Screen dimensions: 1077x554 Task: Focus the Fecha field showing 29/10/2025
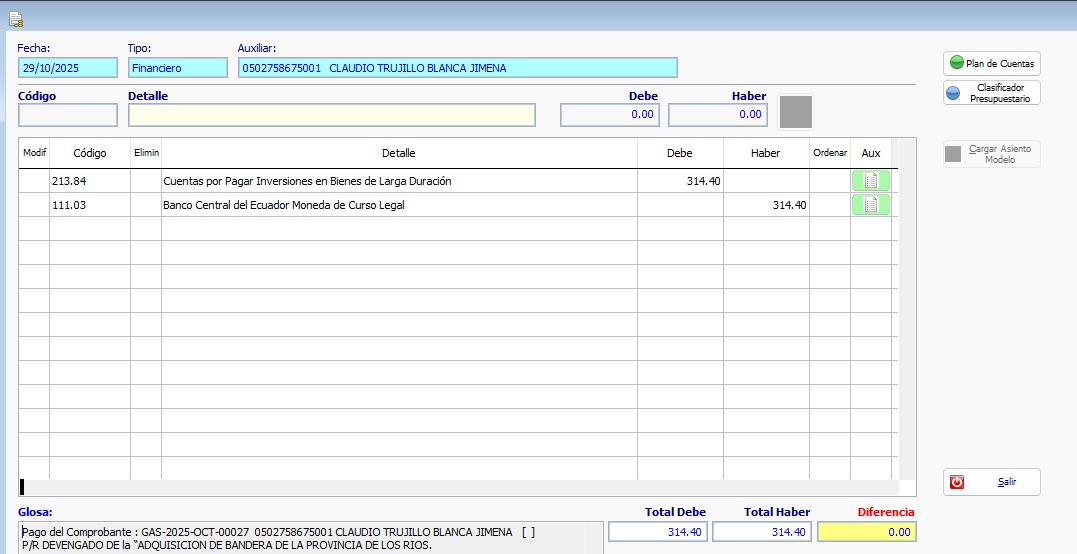68,68
